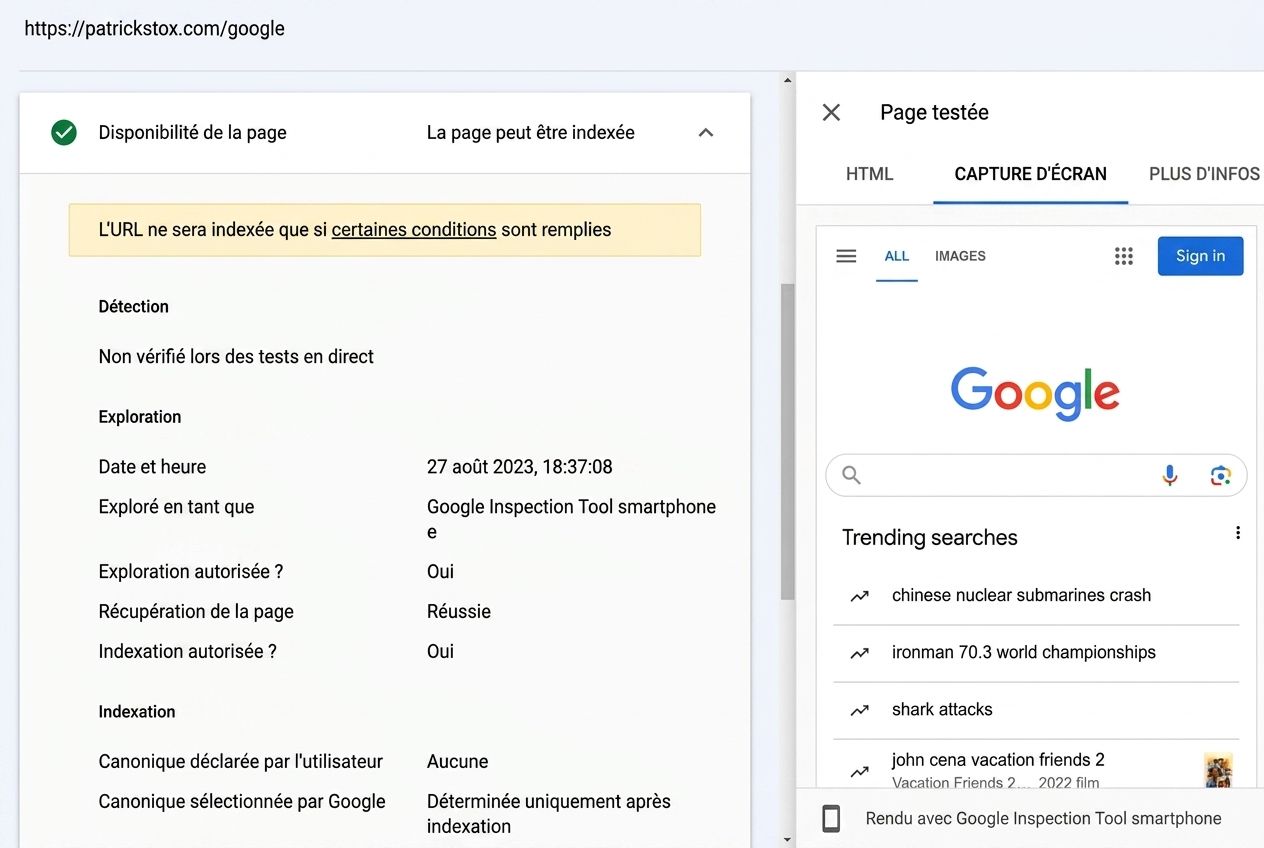Click Non vérifié lors des tests en direct
The height and width of the screenshot is (848, 1264).
(236, 356)
